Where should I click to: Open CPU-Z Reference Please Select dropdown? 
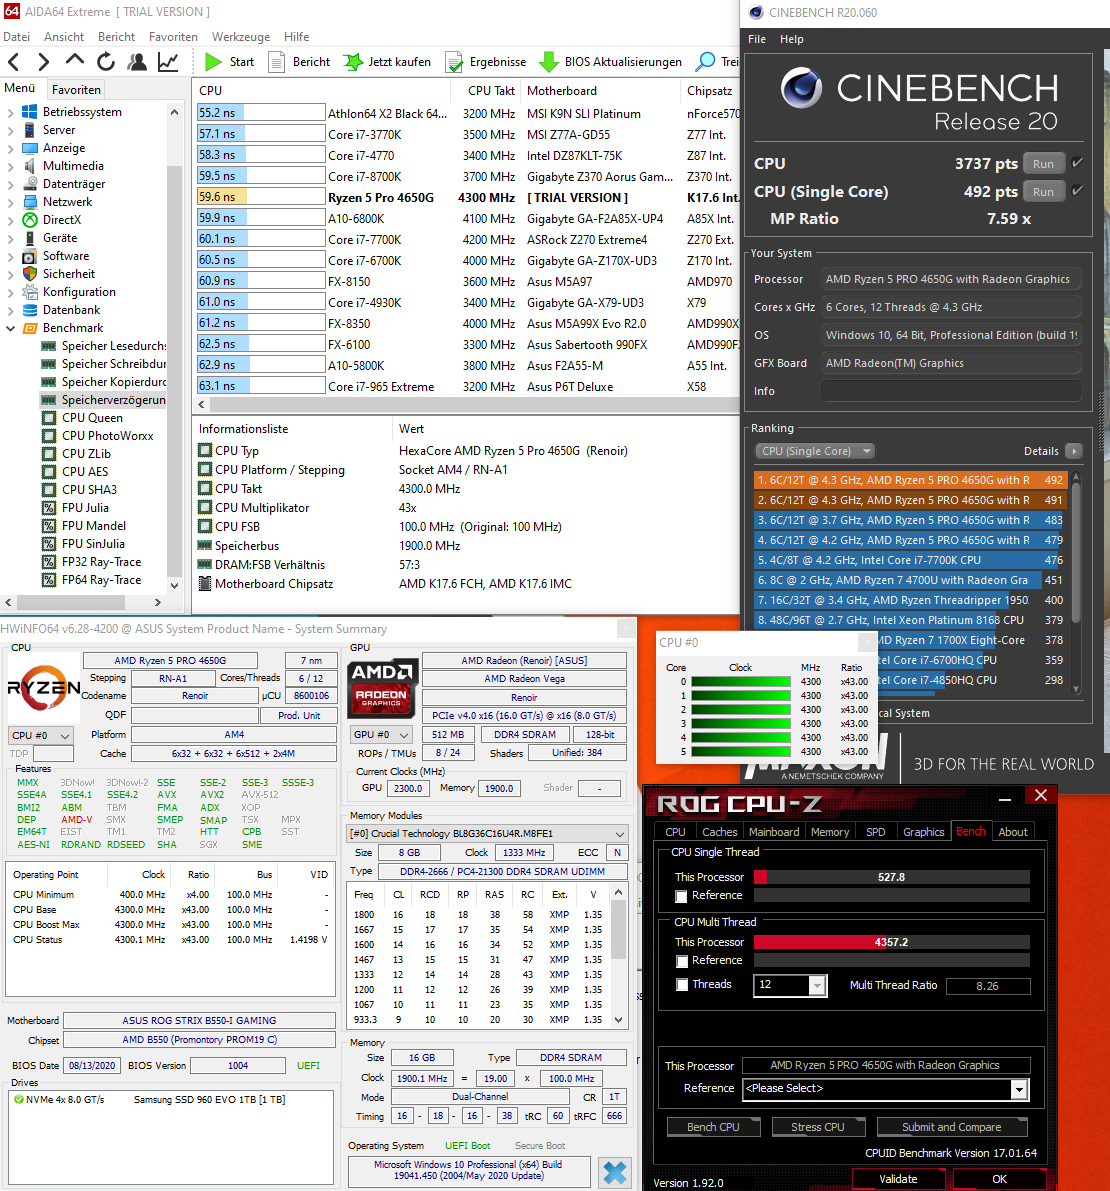point(886,1088)
